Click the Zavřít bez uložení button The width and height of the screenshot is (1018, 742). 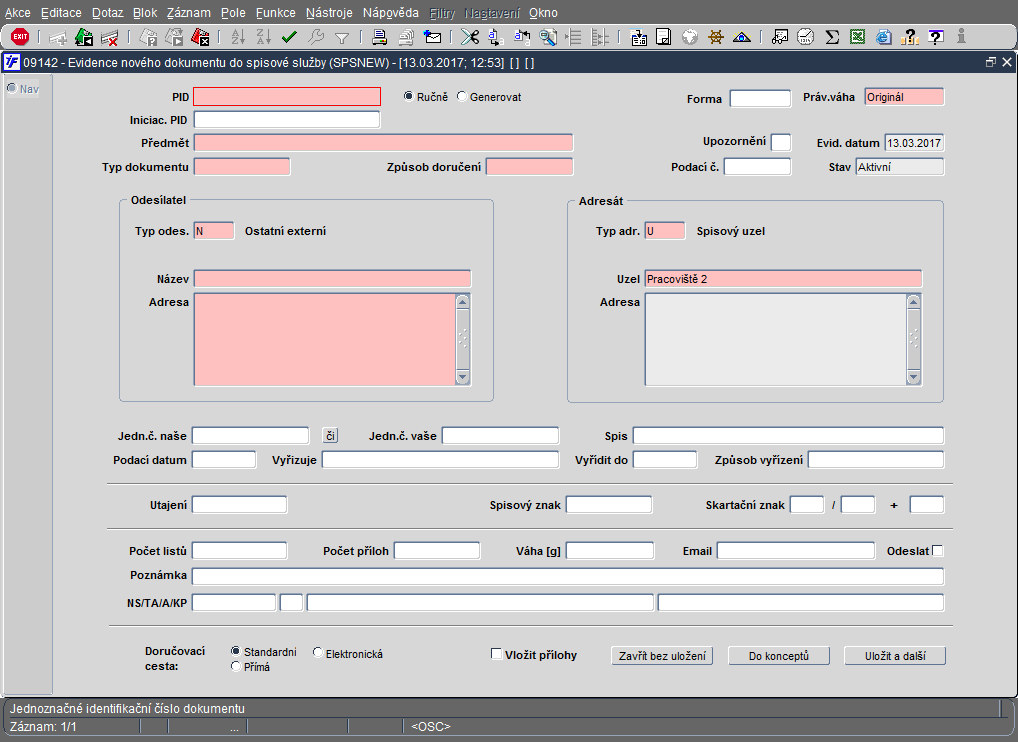click(x=662, y=656)
